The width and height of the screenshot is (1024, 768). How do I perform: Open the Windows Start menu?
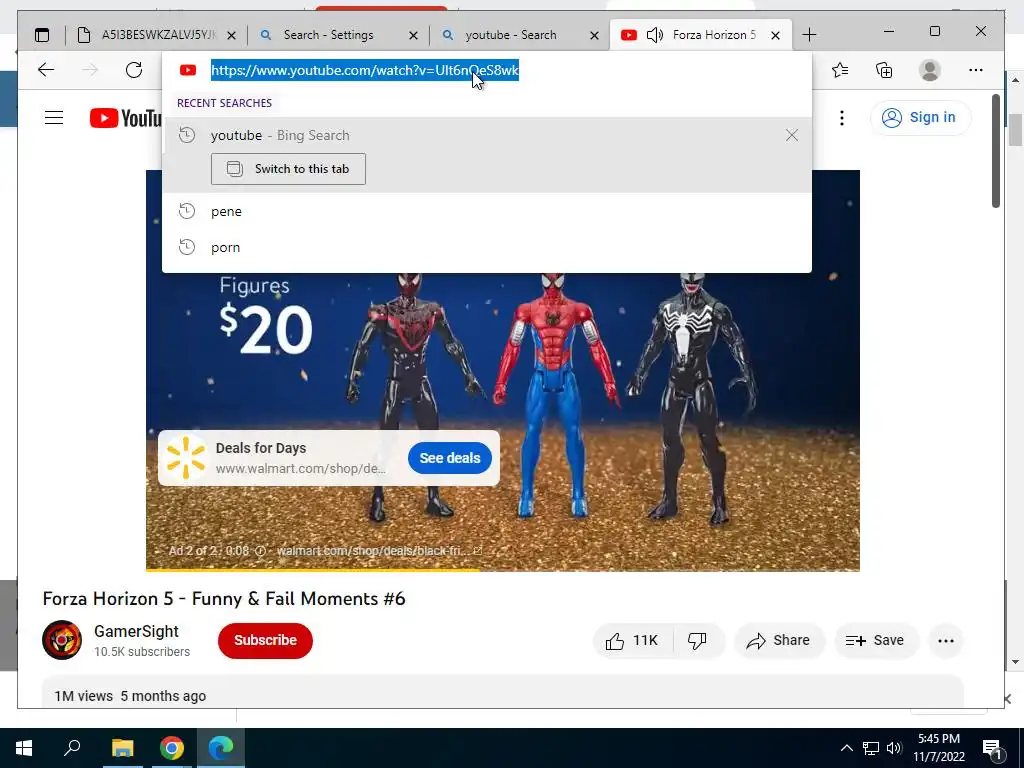coord(24,748)
